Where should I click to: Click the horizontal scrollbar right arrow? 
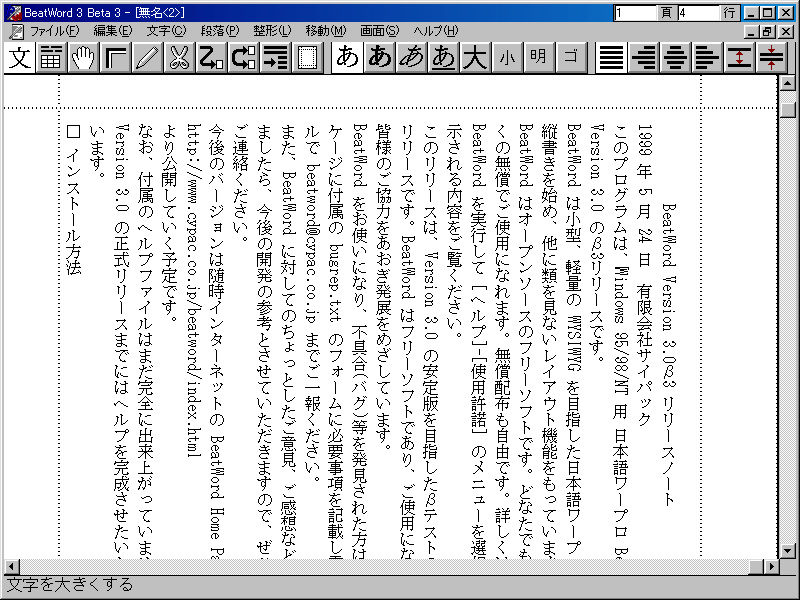771,566
